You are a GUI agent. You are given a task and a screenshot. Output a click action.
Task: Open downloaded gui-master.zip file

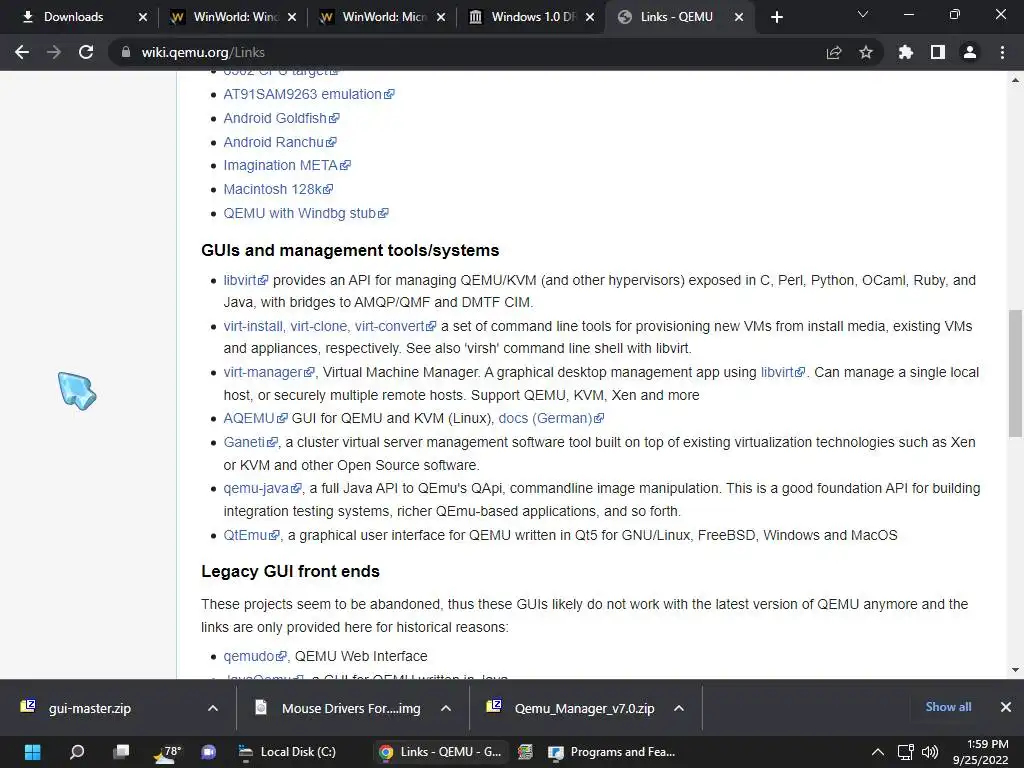pos(91,708)
